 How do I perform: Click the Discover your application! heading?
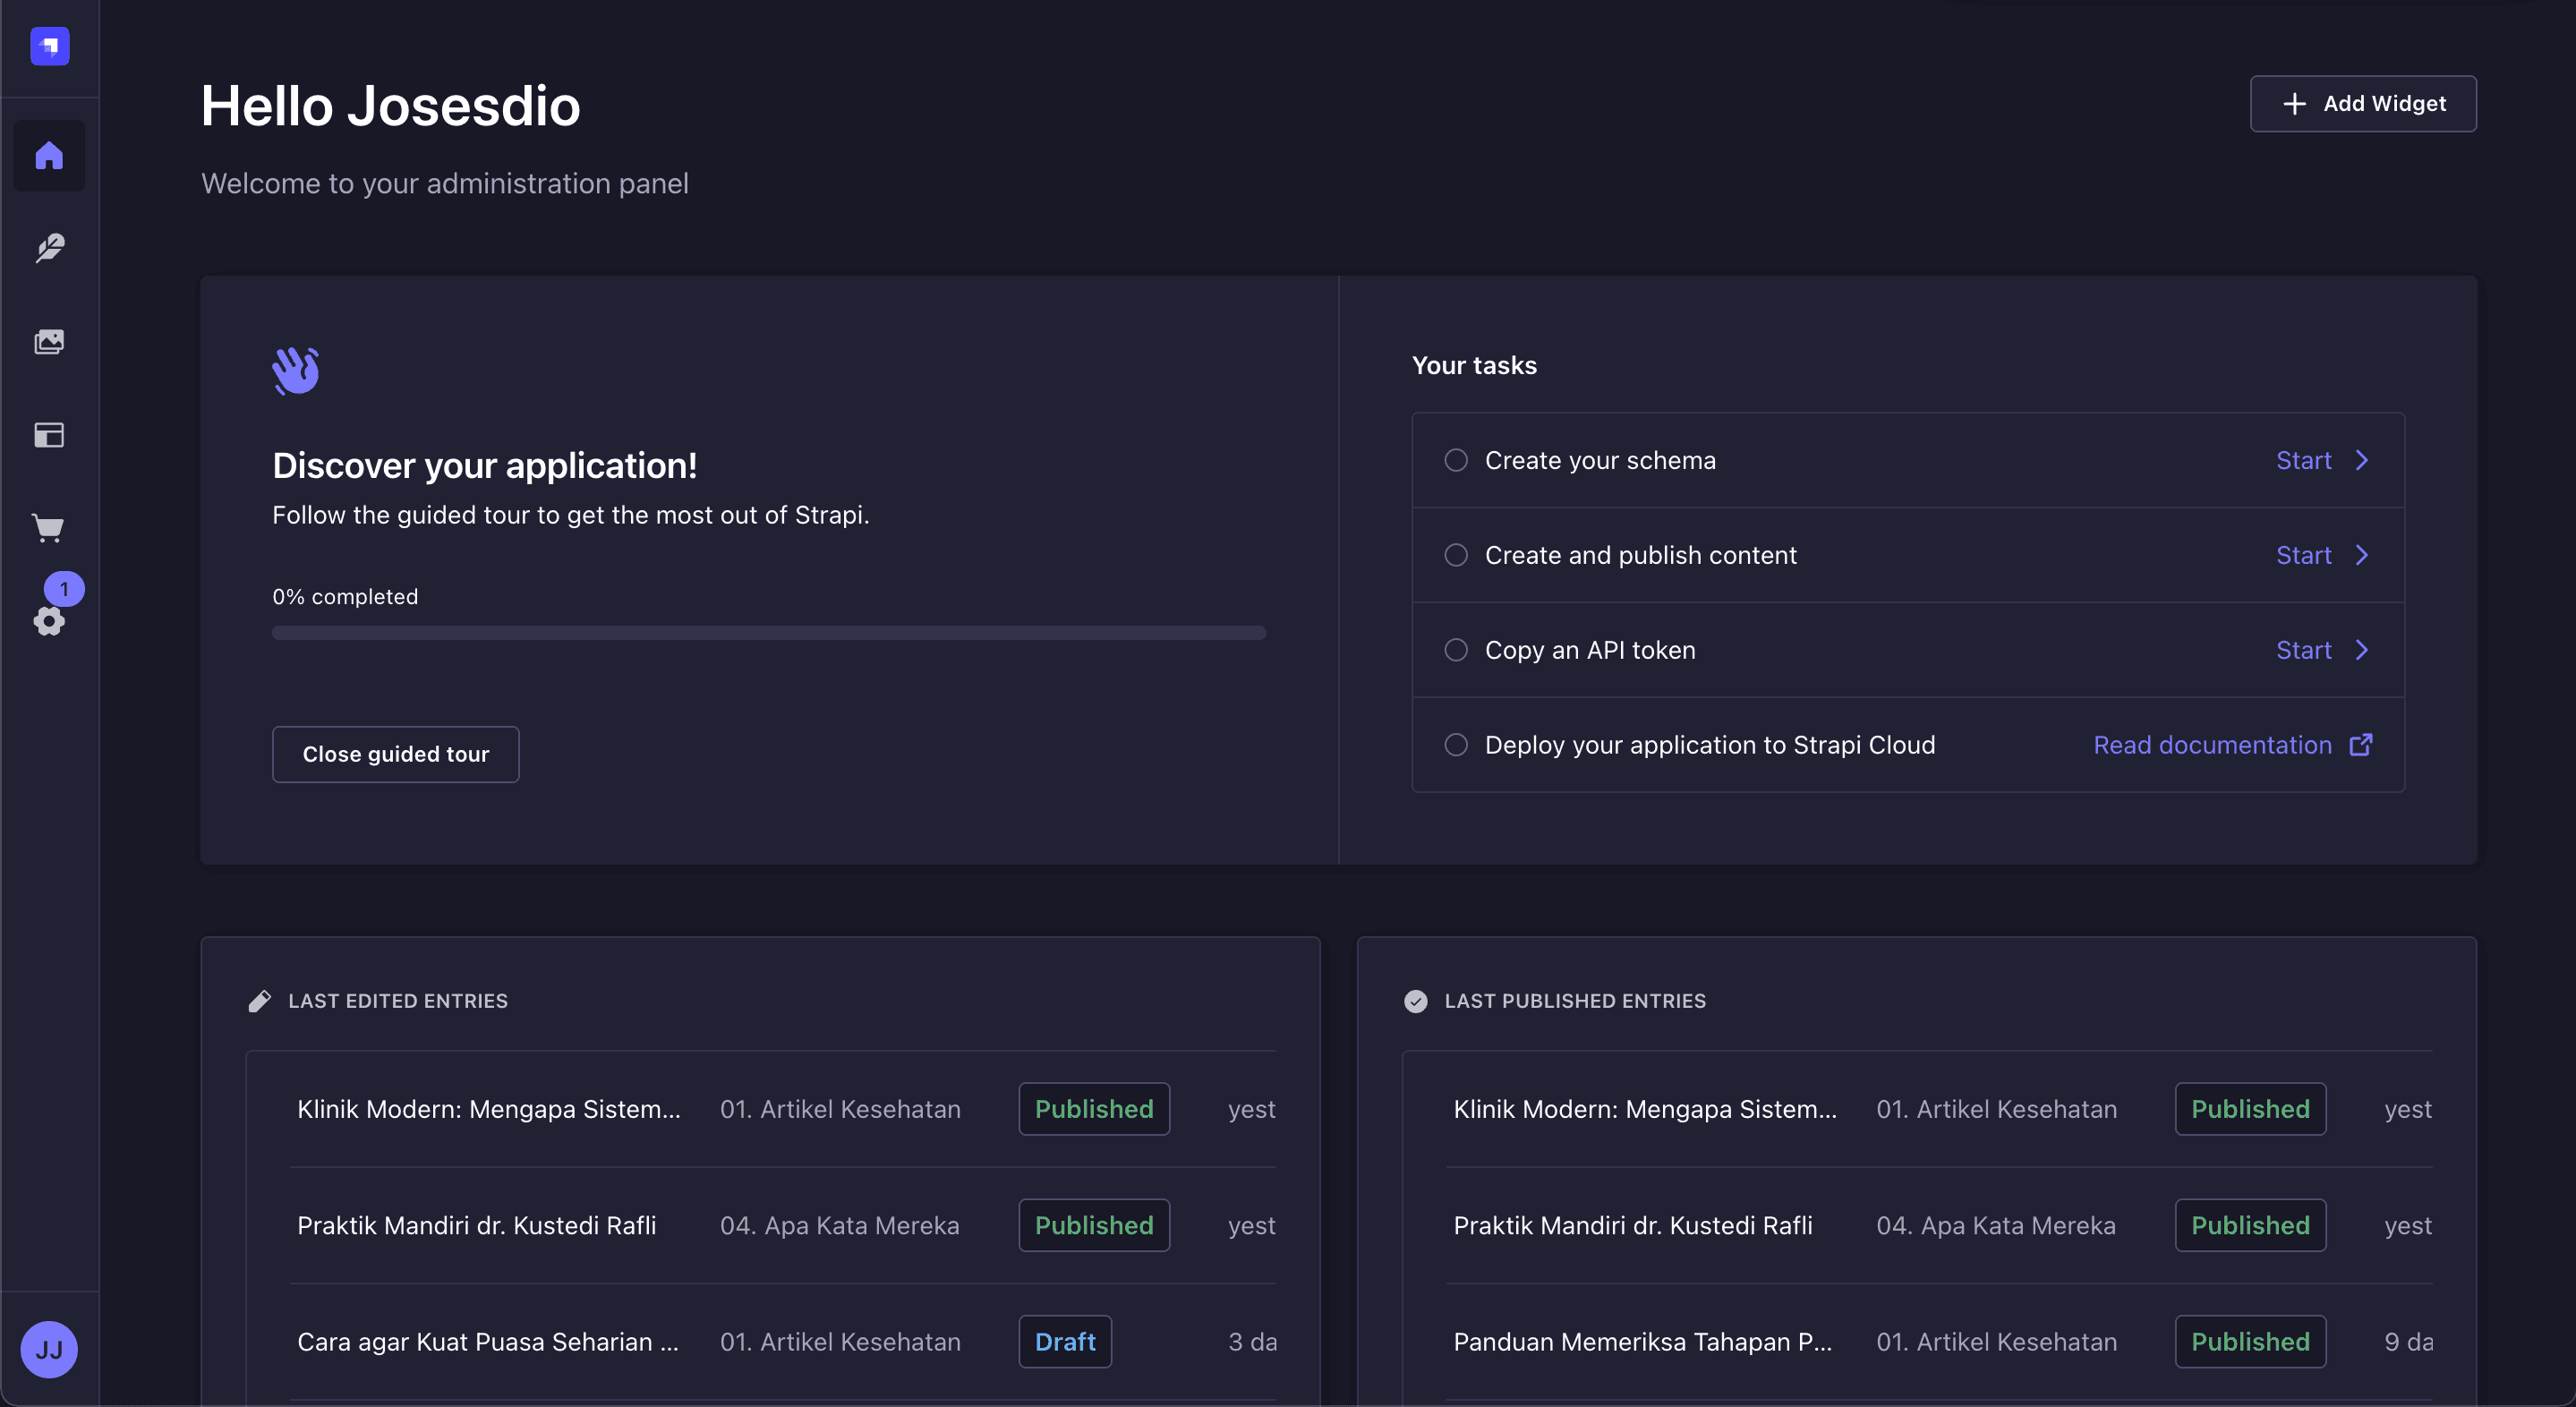tap(485, 465)
